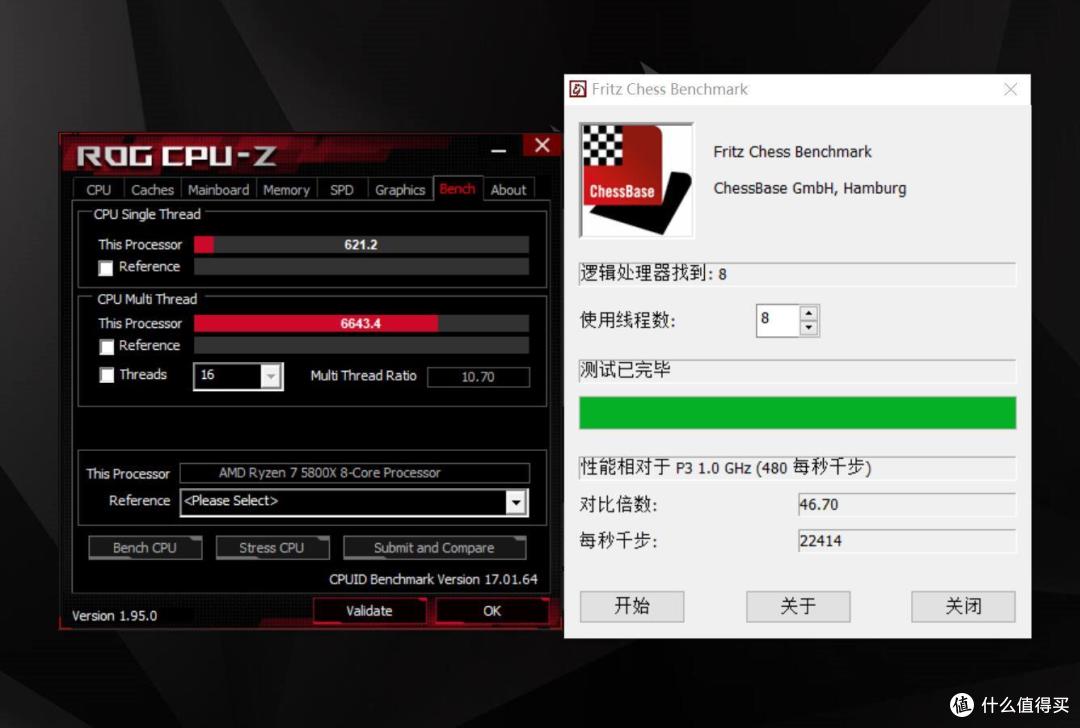The width and height of the screenshot is (1080, 728).
Task: Select the Graphics tab
Action: coord(400,189)
